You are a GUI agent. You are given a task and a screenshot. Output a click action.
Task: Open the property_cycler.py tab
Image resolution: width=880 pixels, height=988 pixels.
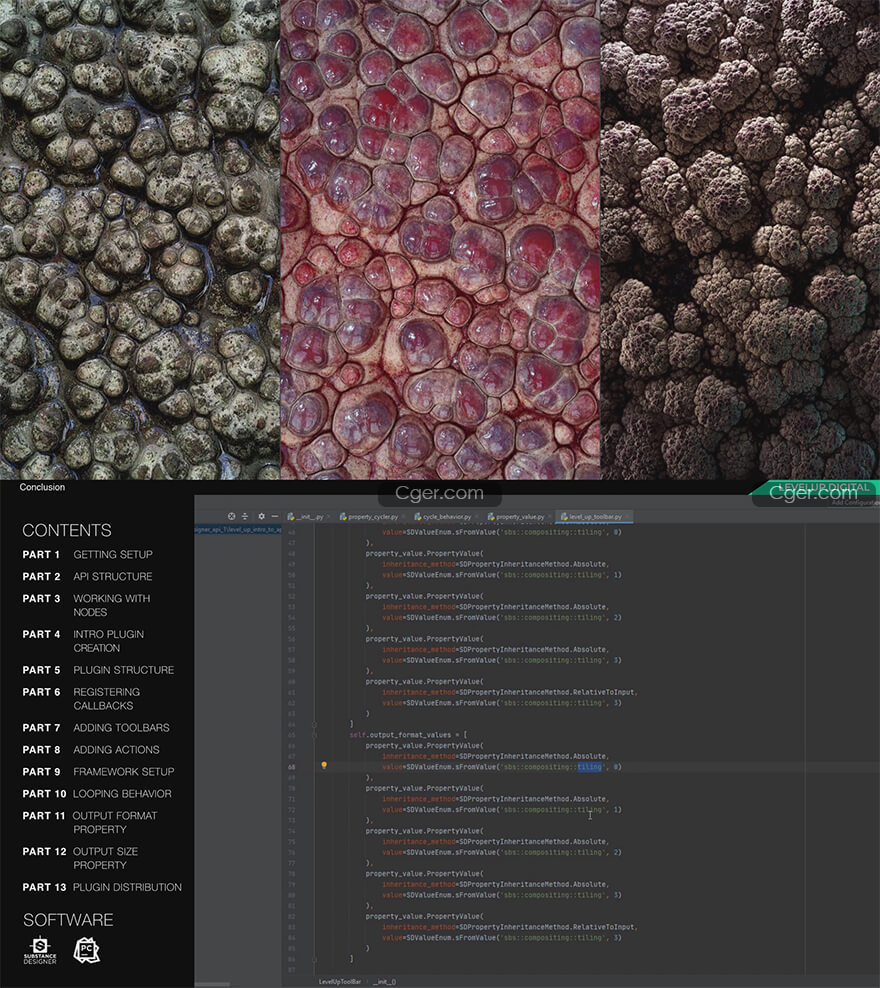tap(372, 517)
